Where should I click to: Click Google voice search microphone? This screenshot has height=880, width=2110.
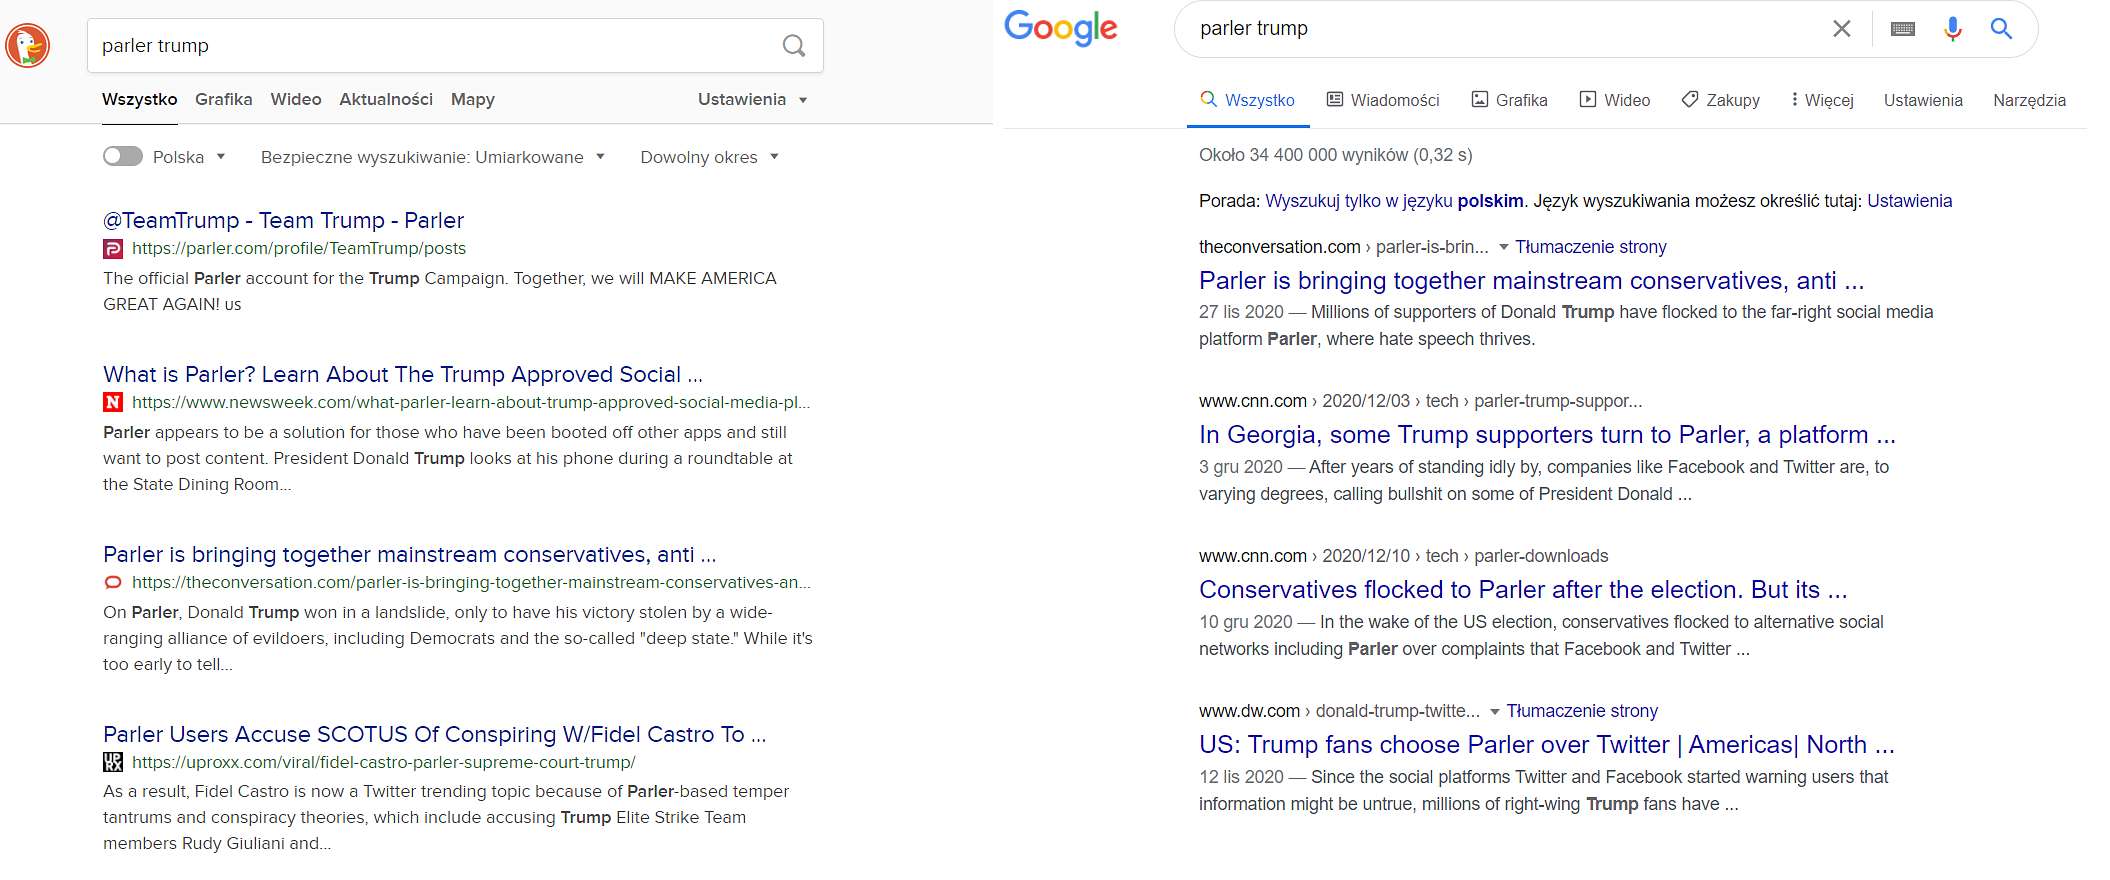[1952, 29]
